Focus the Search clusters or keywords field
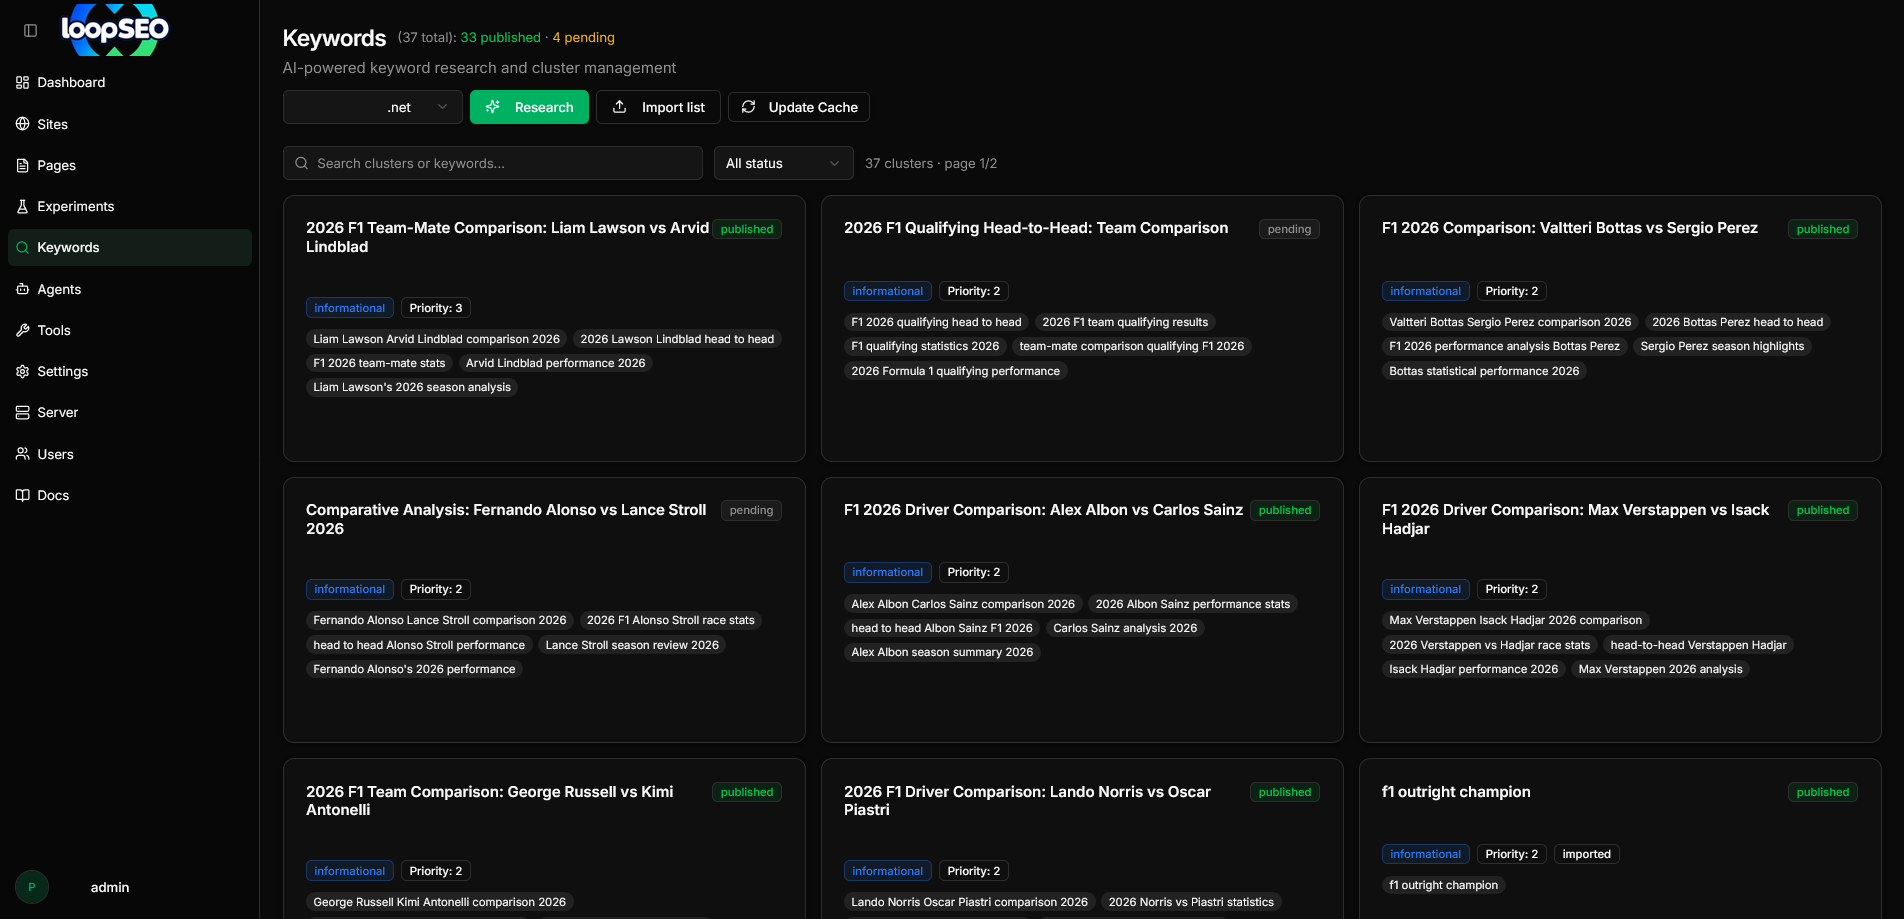 [x=493, y=163]
